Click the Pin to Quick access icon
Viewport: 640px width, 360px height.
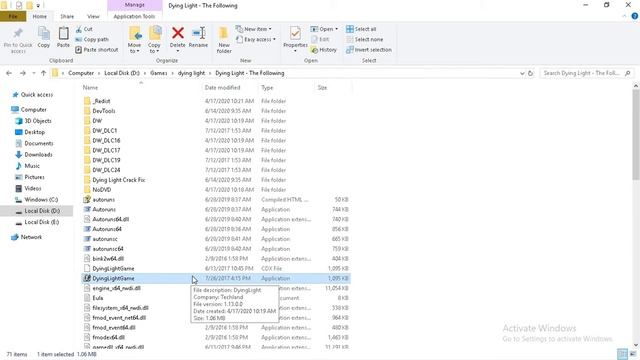pos(18,33)
